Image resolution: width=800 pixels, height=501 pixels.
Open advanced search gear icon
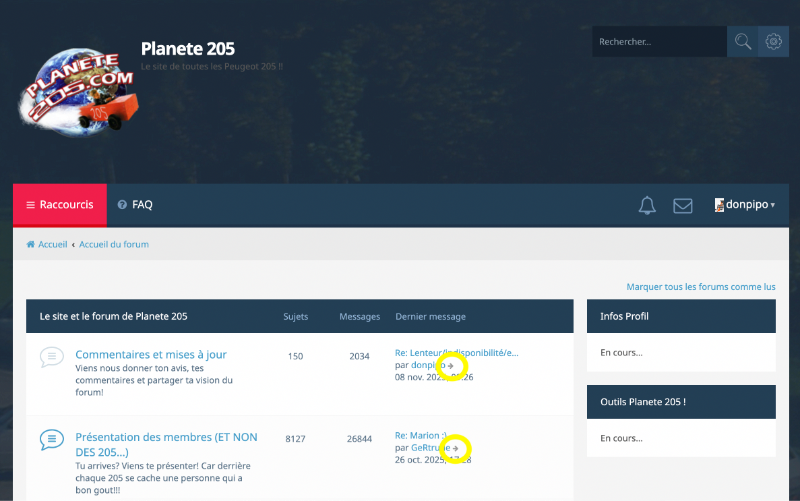tap(773, 42)
